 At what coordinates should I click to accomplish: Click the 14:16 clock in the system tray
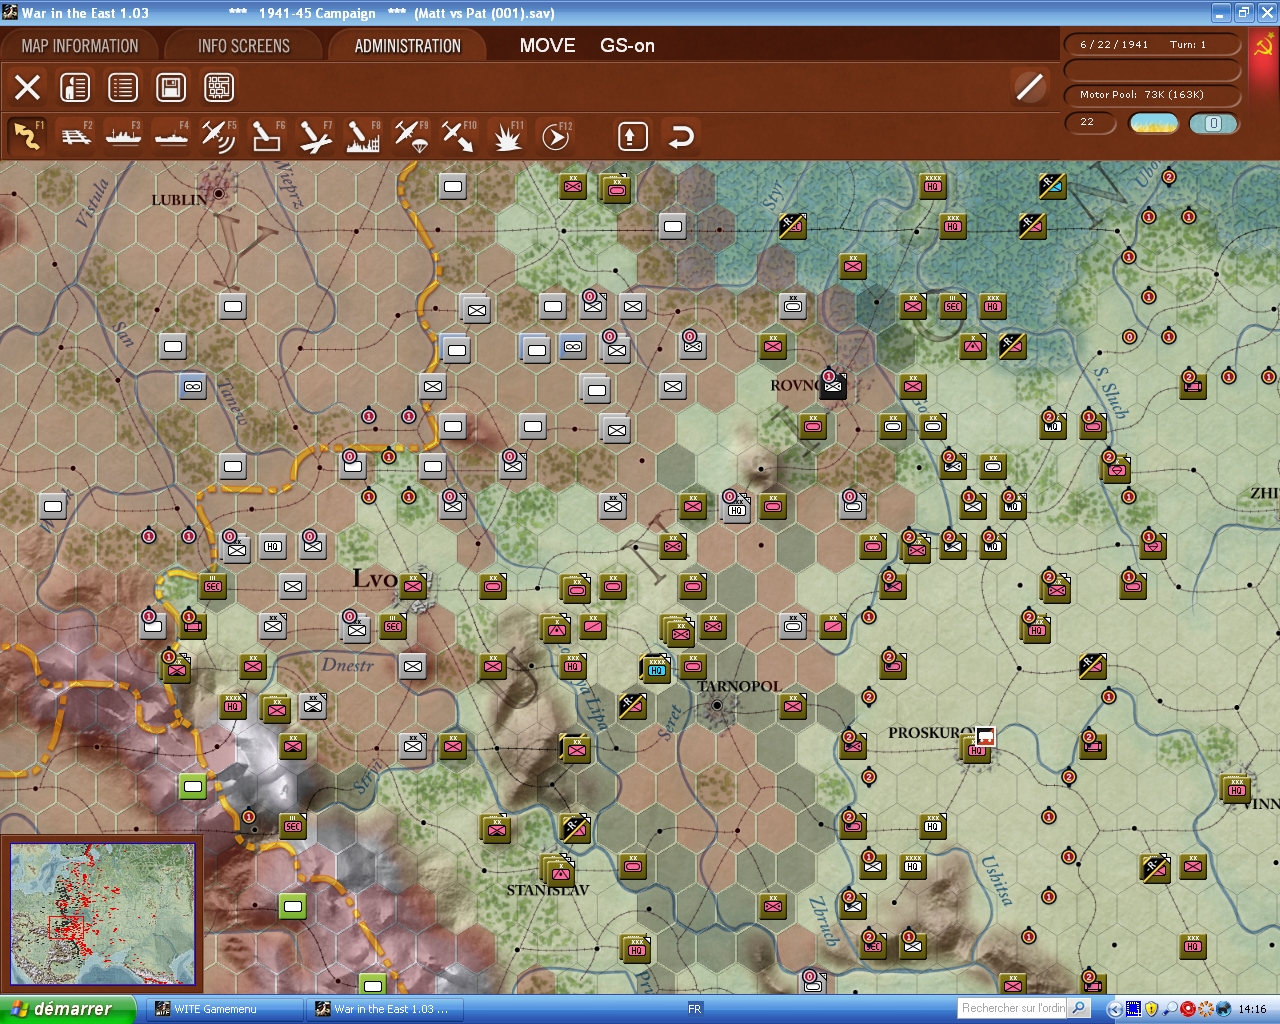coord(1252,1009)
